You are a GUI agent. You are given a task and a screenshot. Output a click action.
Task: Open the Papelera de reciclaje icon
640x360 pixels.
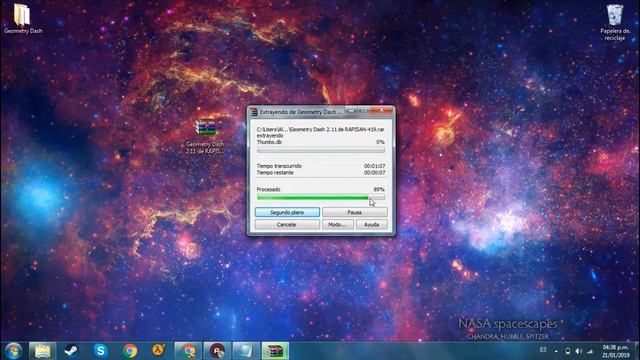tap(615, 22)
